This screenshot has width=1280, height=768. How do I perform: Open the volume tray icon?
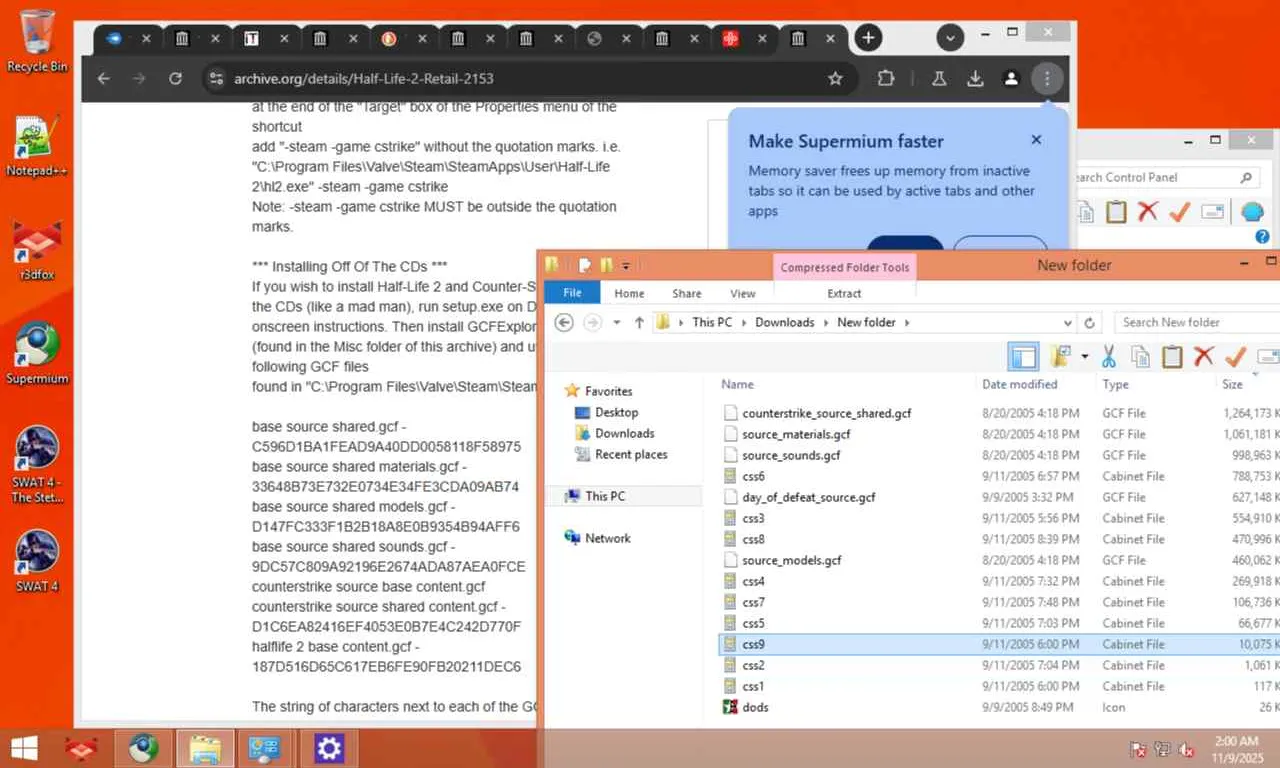pyautogui.click(x=1187, y=749)
